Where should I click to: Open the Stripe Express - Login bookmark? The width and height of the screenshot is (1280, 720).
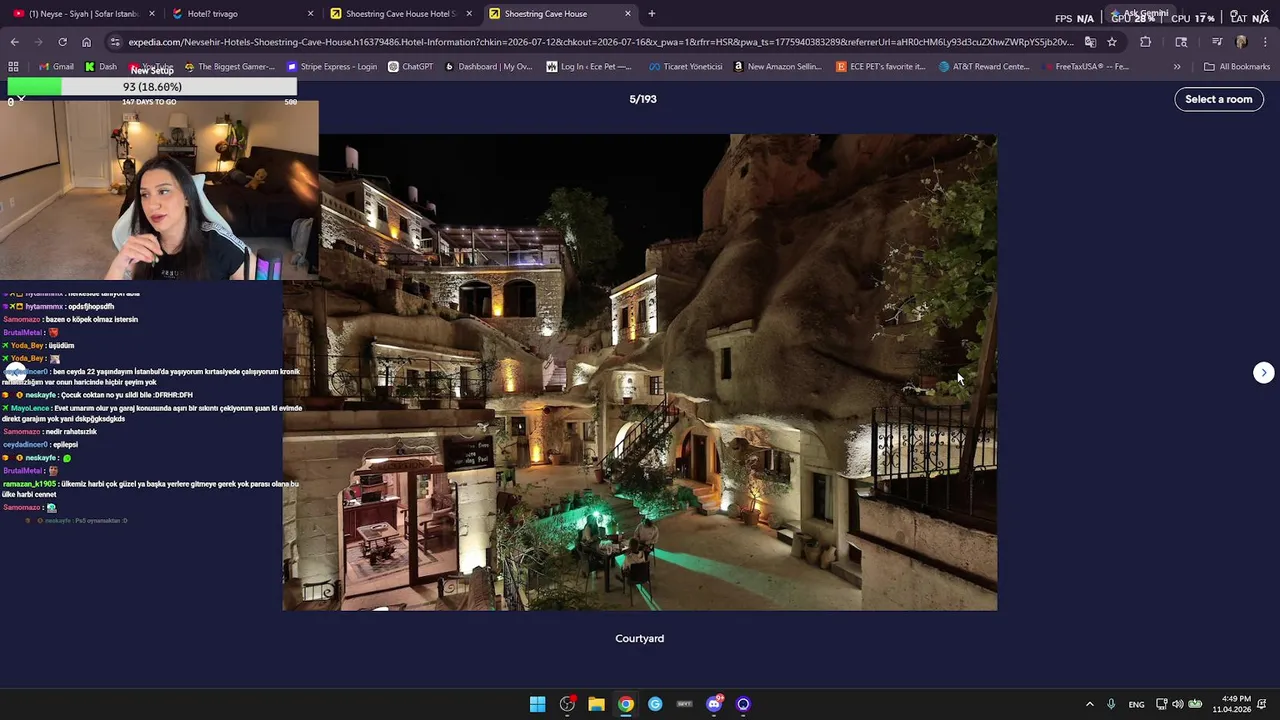point(332,67)
